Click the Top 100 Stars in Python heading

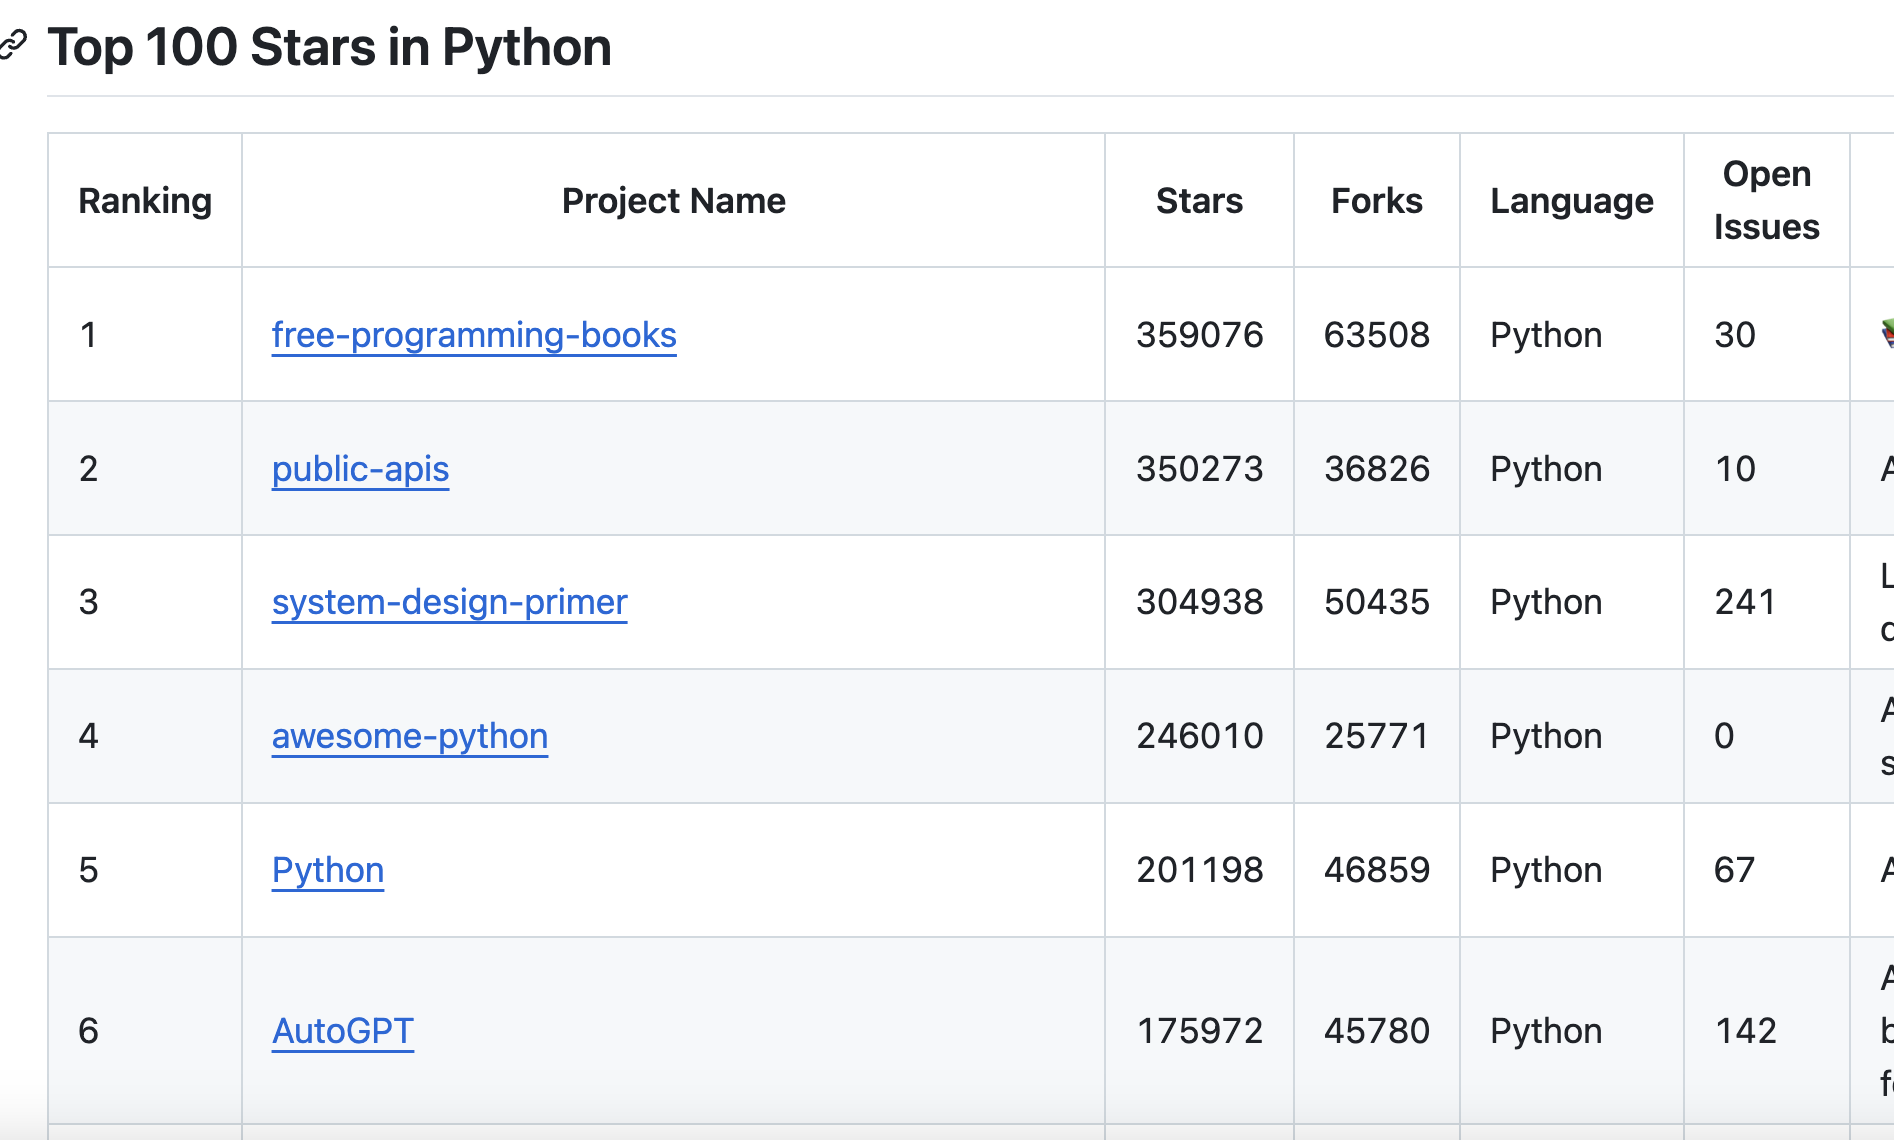tap(330, 47)
